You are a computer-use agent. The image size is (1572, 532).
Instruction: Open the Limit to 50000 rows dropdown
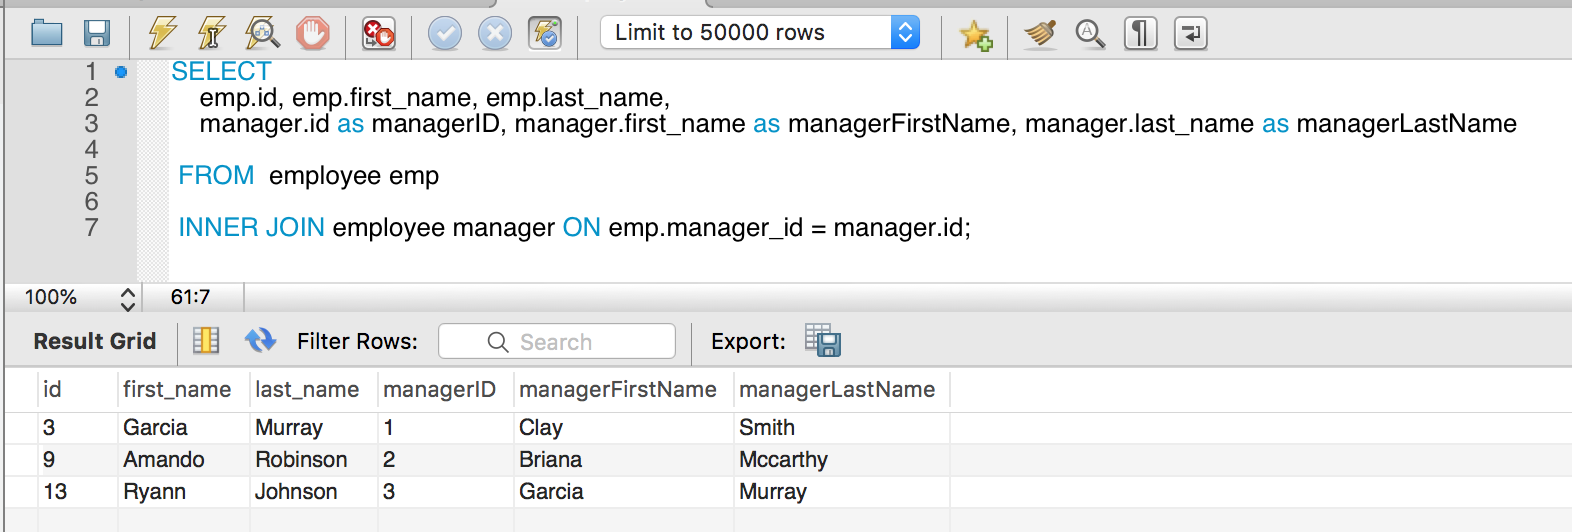pos(760,33)
